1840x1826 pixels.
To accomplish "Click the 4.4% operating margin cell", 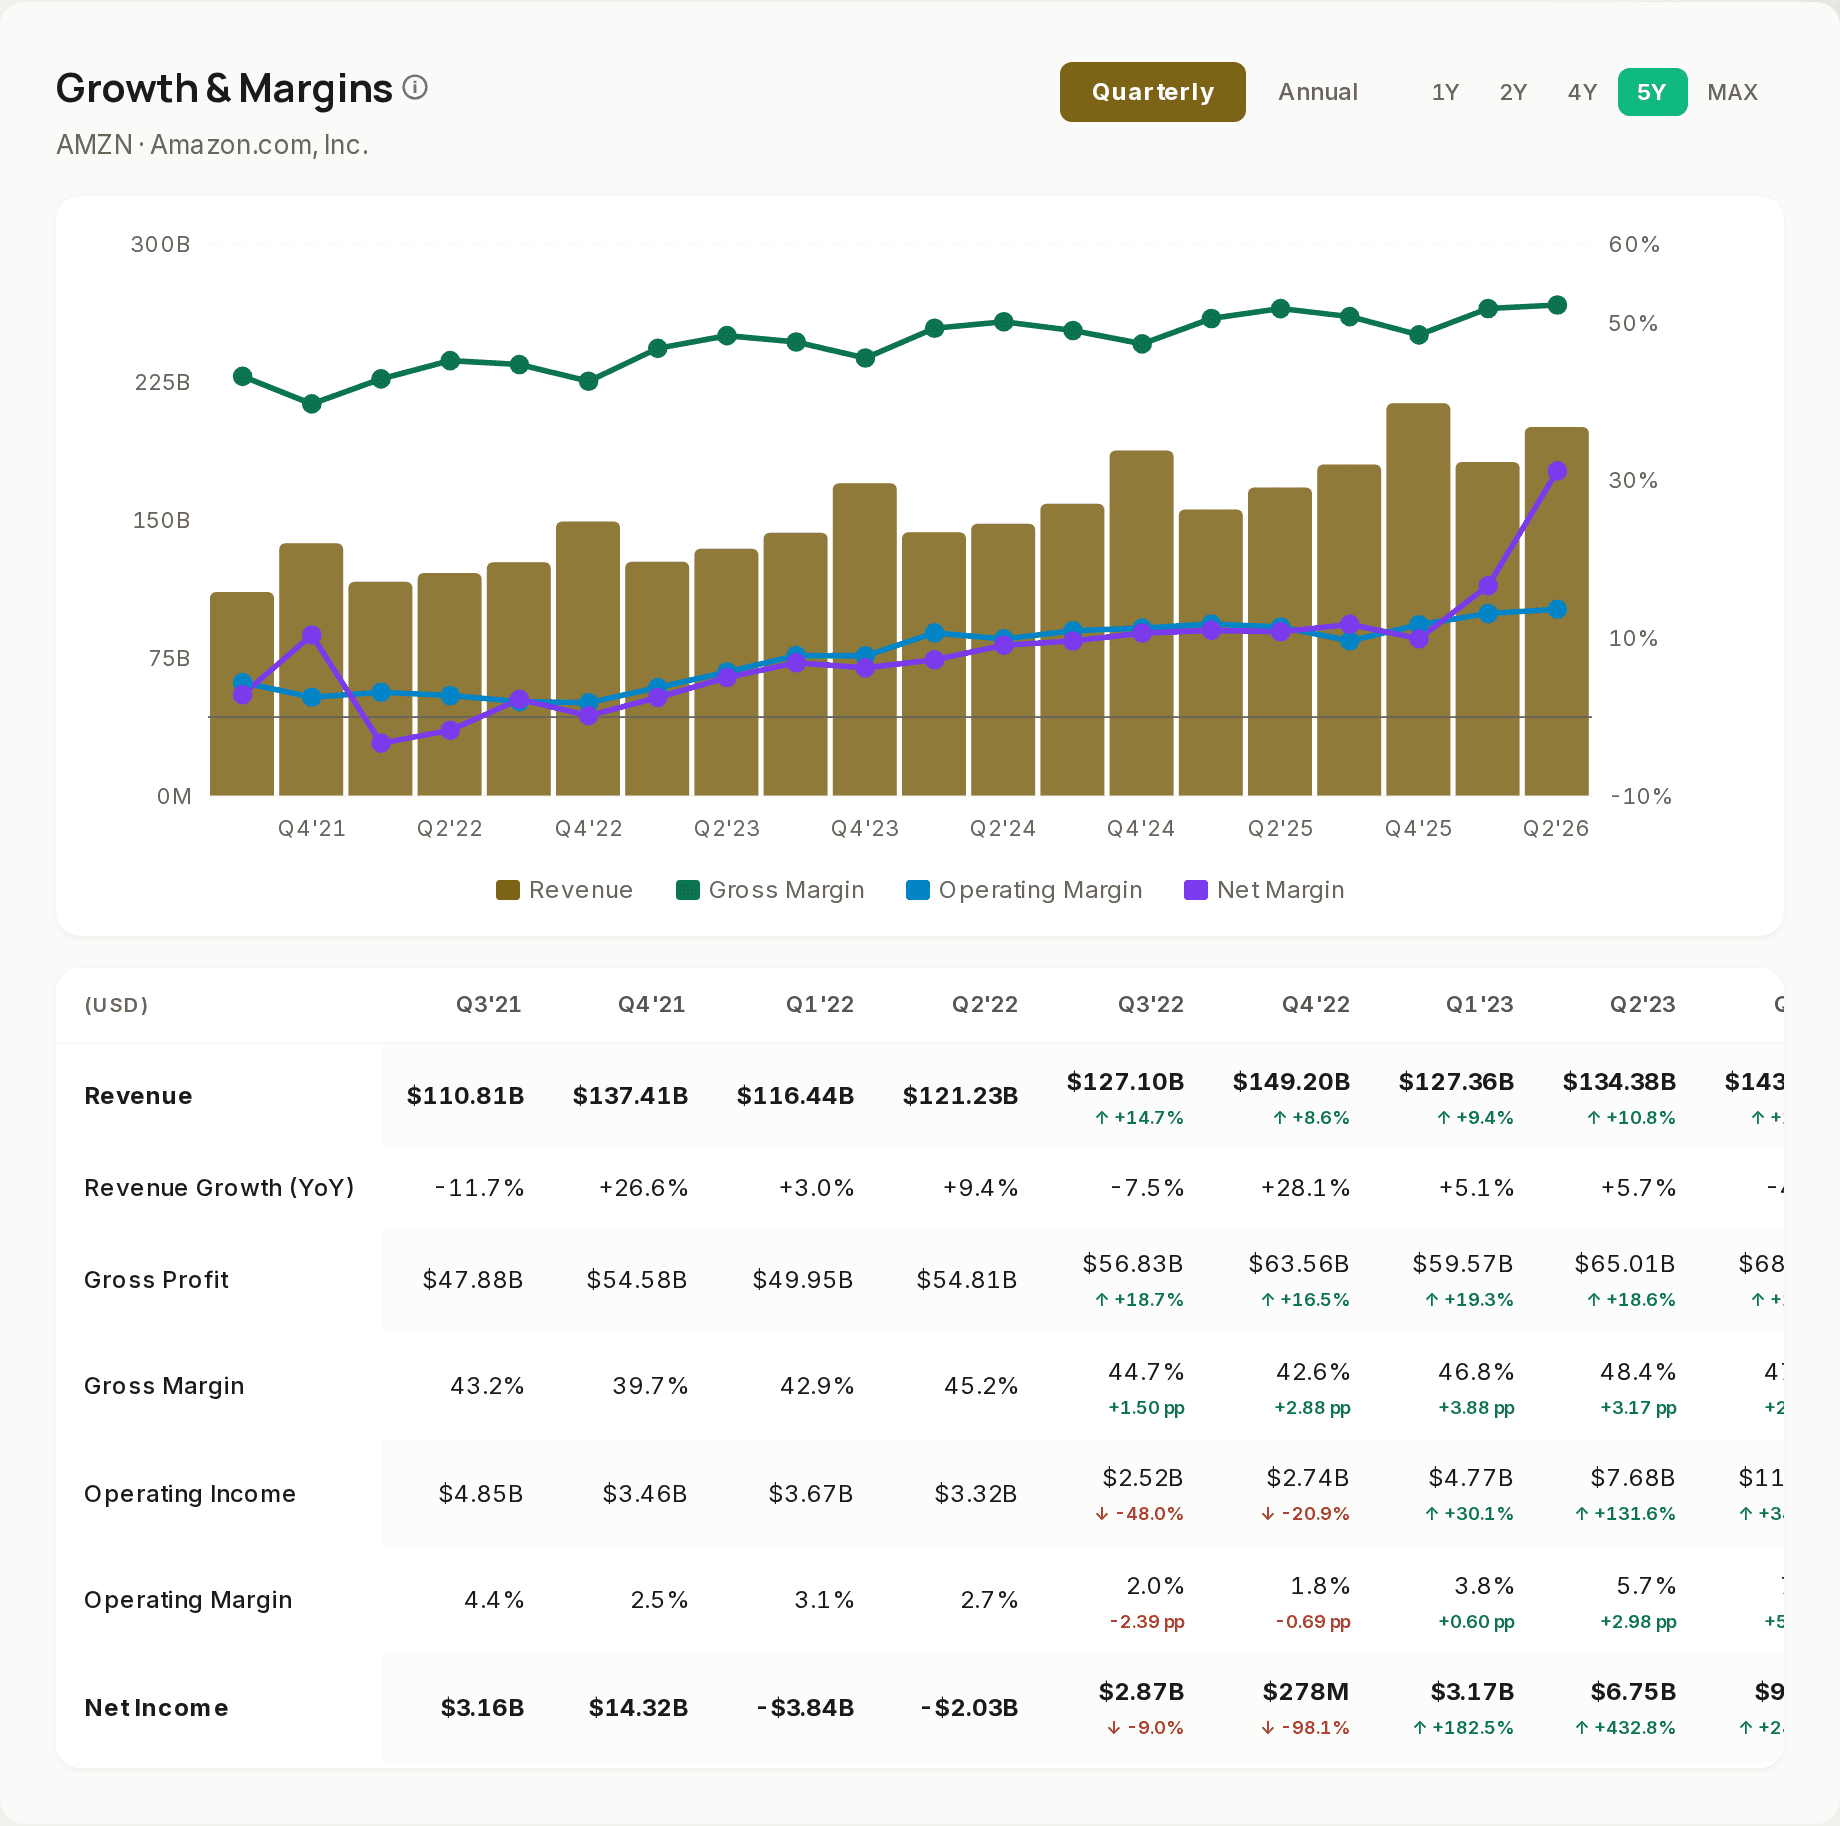I will pos(494,1600).
